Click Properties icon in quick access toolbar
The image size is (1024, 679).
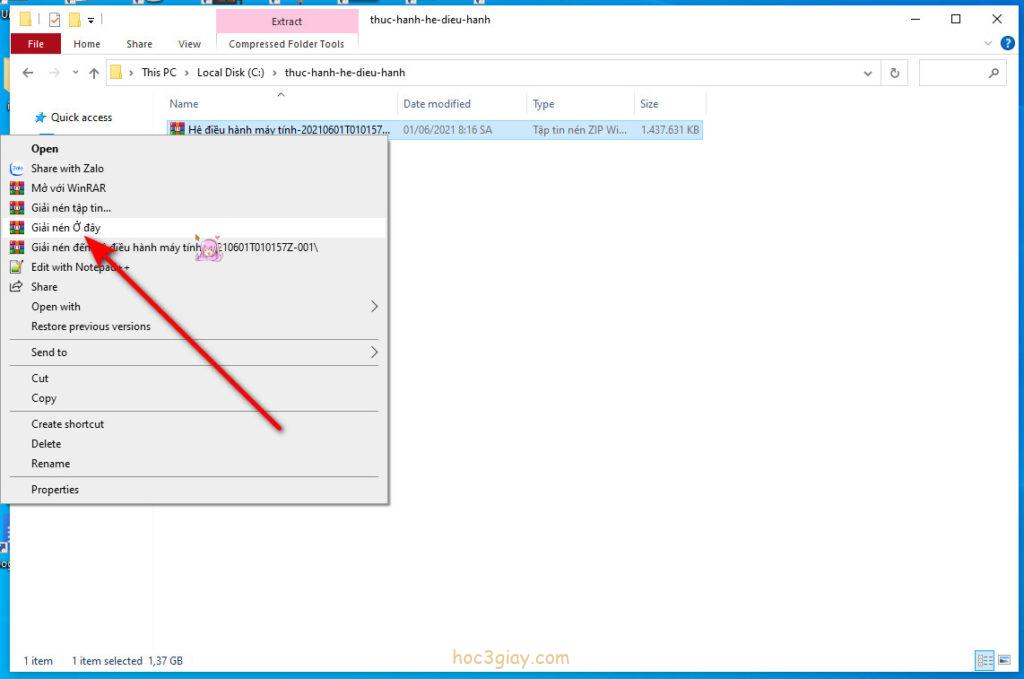click(x=54, y=19)
